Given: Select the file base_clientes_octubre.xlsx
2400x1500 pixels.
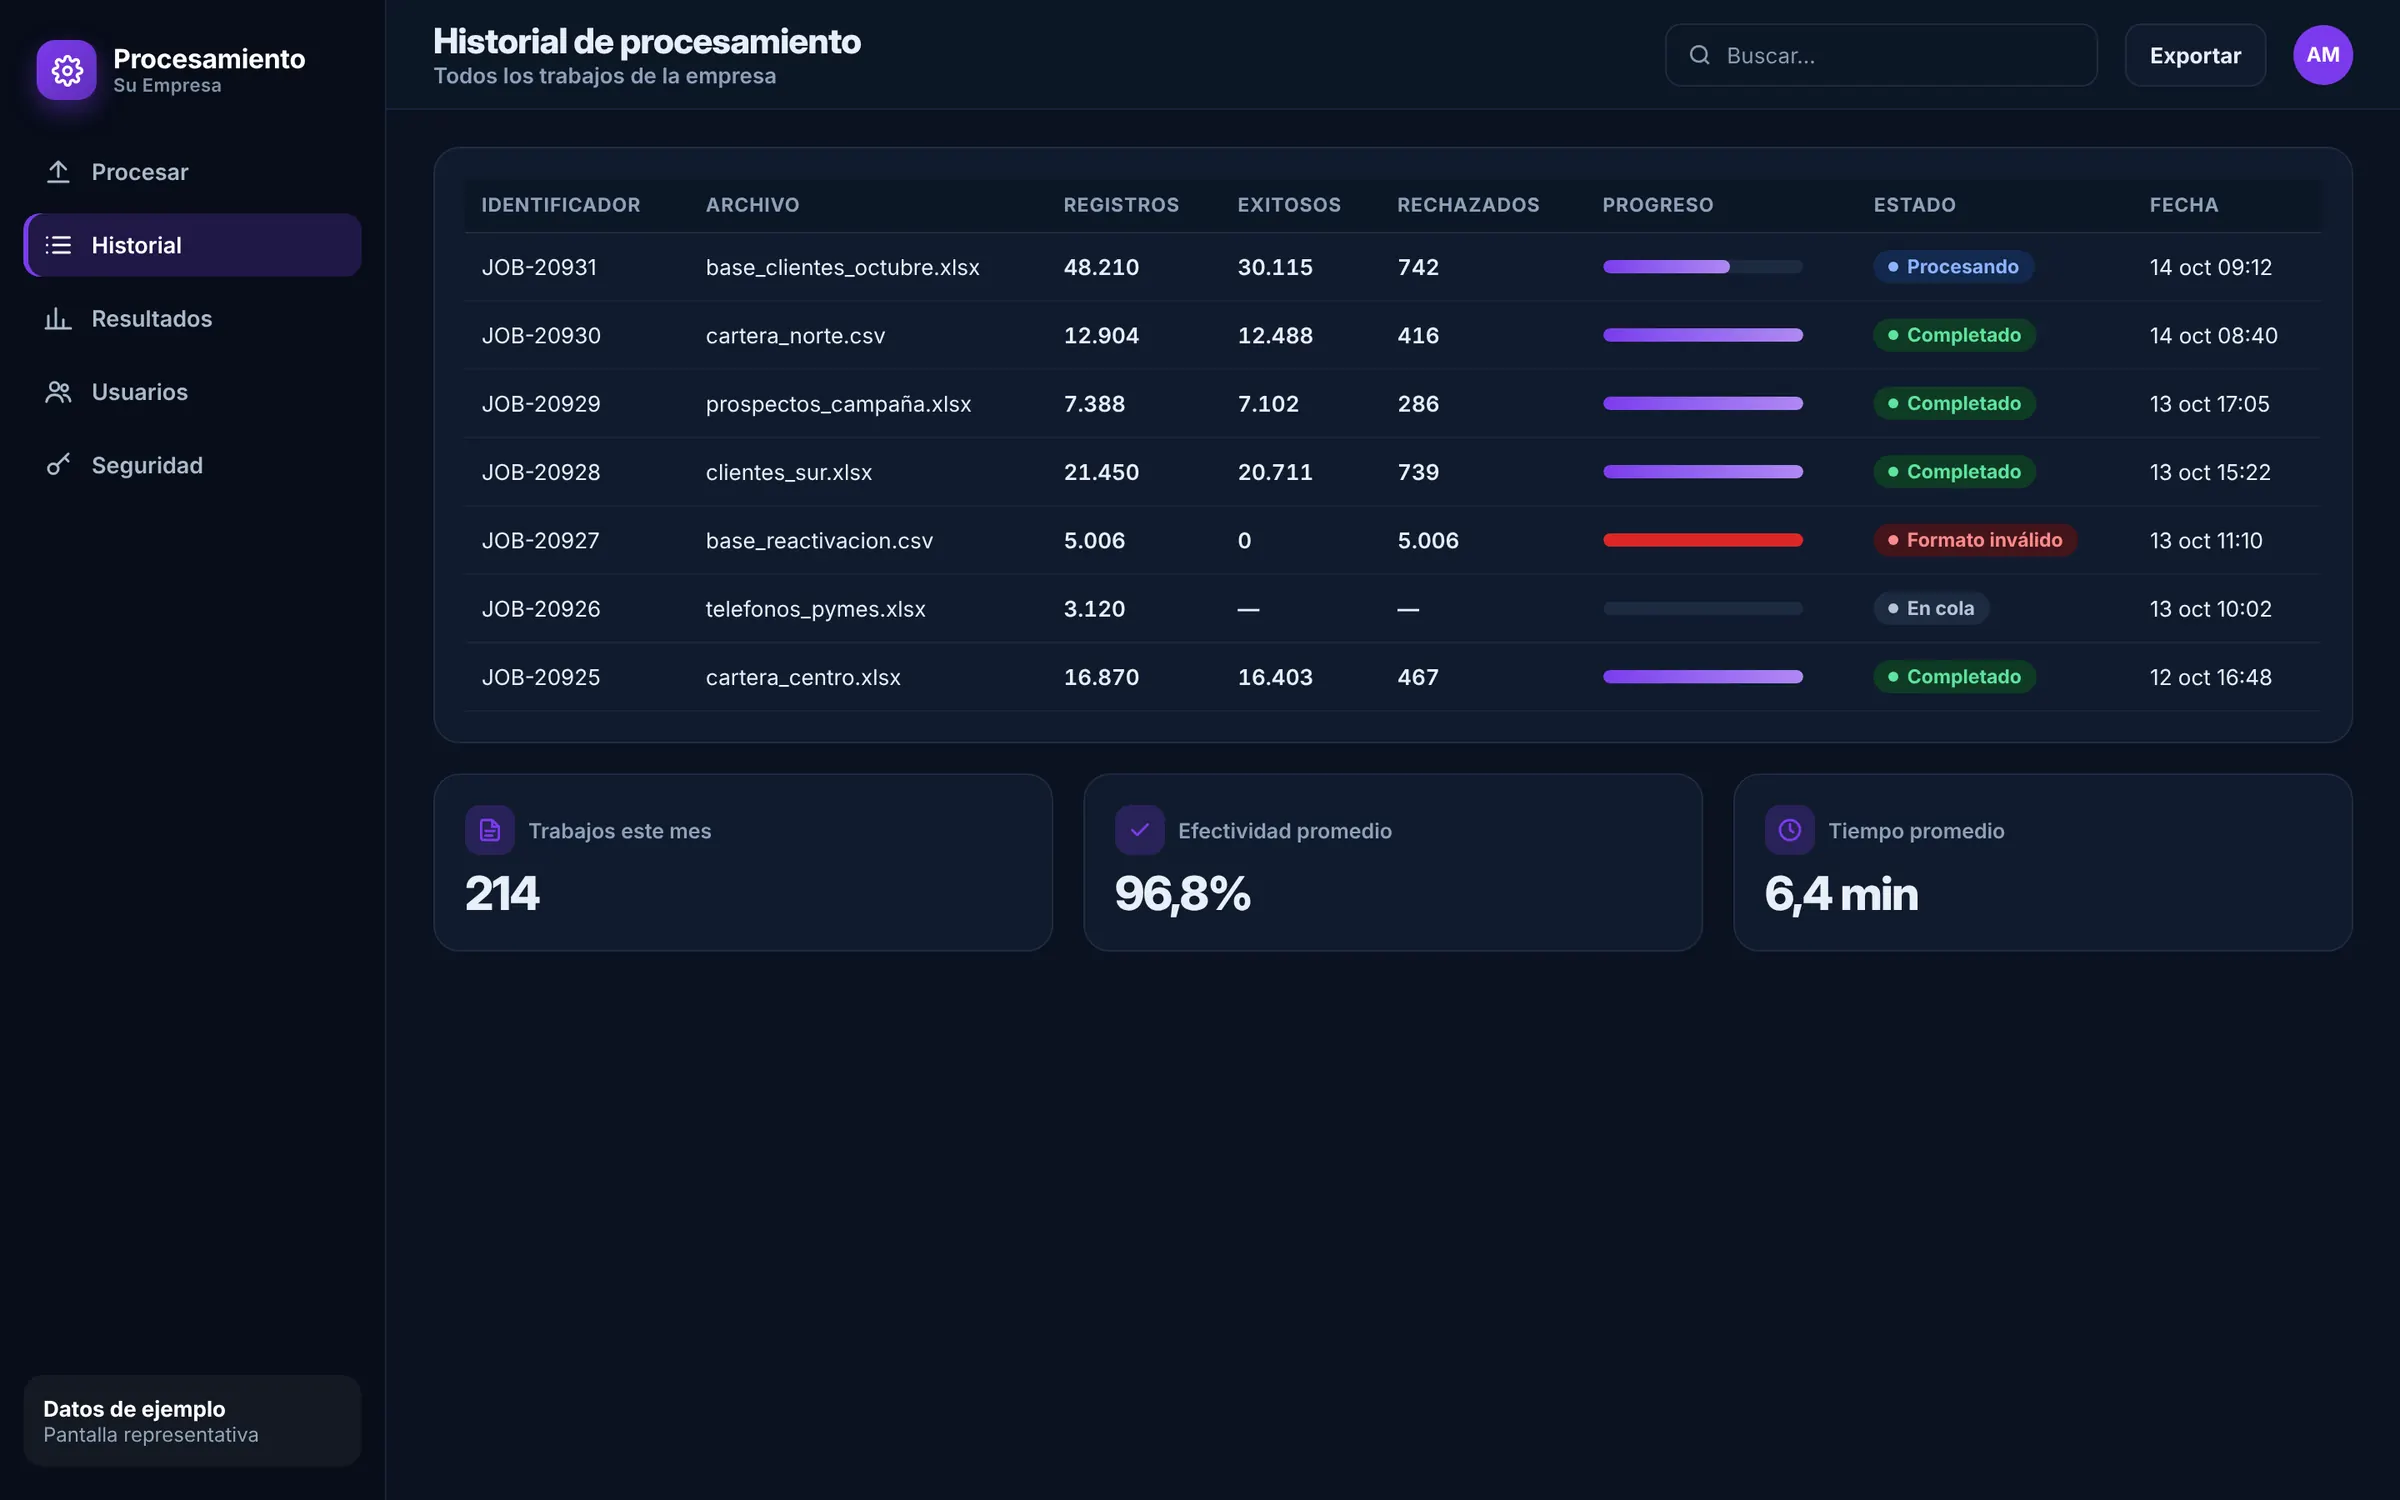Looking at the screenshot, I should point(842,267).
